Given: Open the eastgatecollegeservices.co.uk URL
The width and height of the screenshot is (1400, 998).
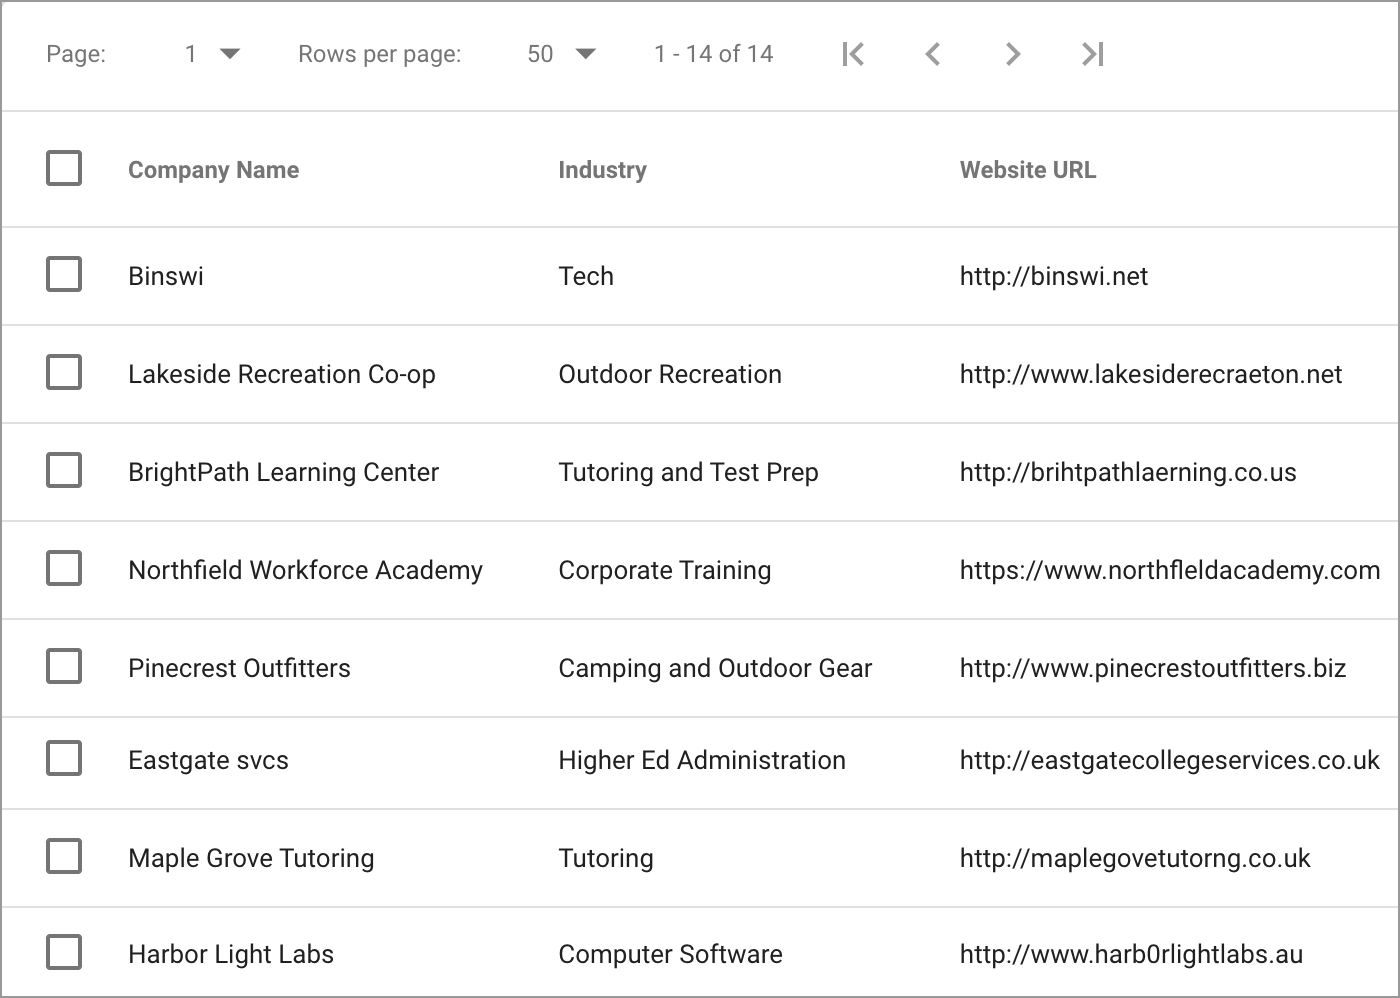Looking at the screenshot, I should tap(1170, 760).
